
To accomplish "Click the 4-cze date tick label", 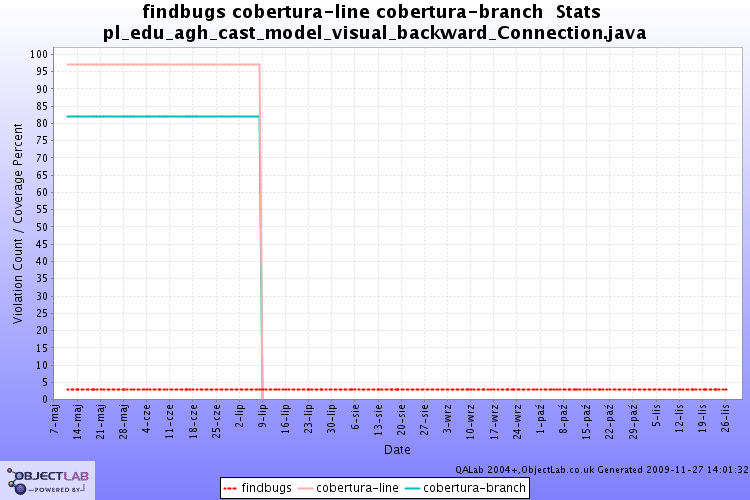I will click(x=147, y=418).
